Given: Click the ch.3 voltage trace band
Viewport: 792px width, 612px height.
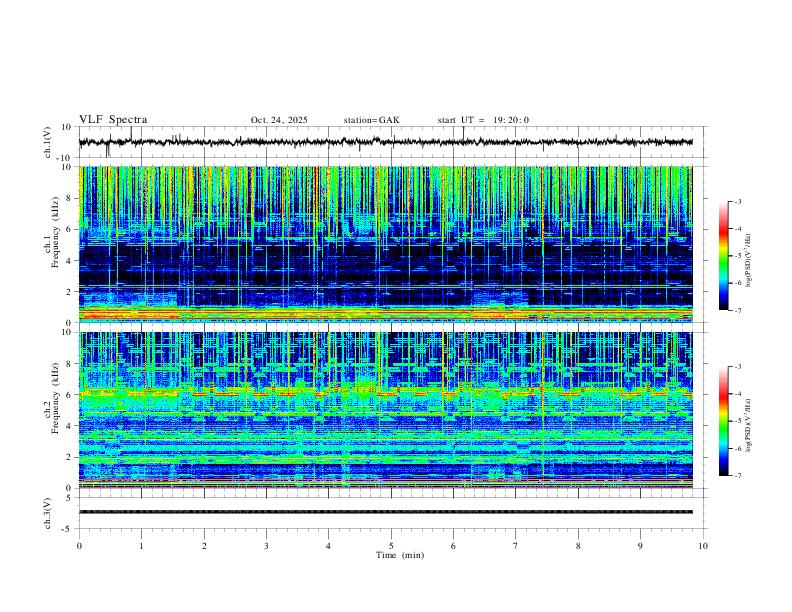Looking at the screenshot, I should [x=385, y=512].
